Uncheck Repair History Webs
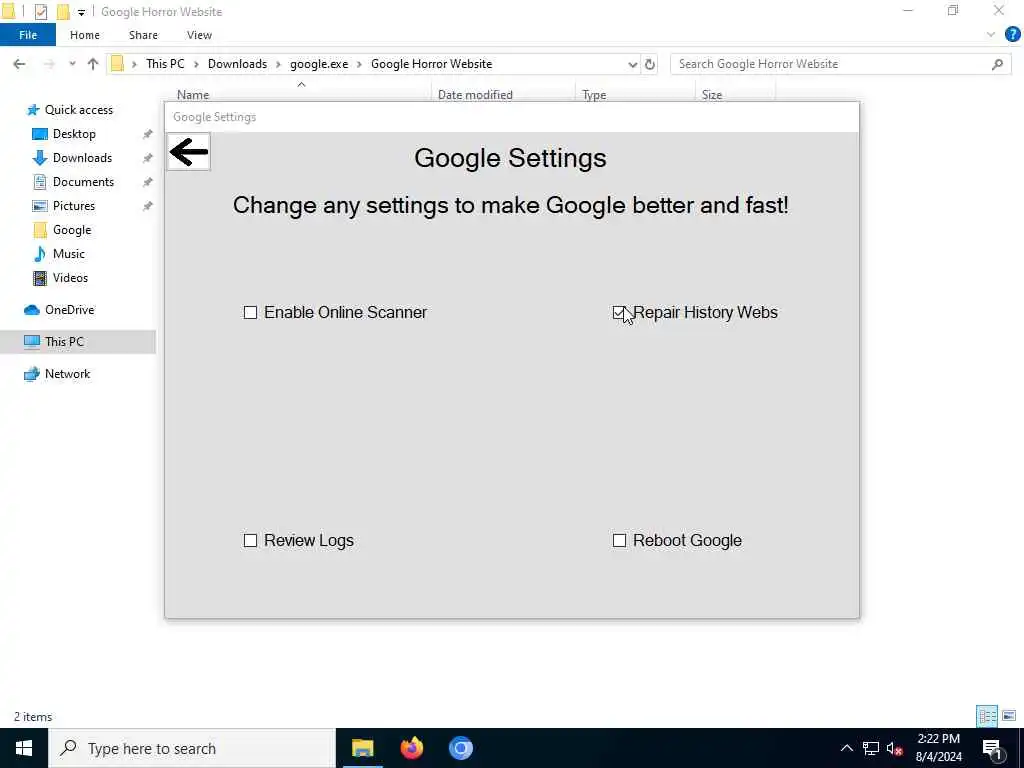 tap(619, 313)
